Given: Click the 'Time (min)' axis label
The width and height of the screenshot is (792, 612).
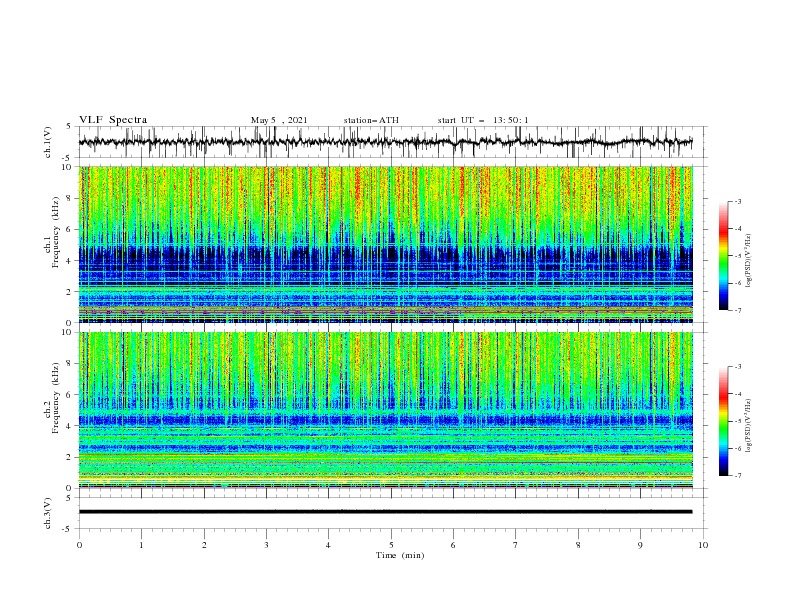Looking at the screenshot, I should [400, 555].
